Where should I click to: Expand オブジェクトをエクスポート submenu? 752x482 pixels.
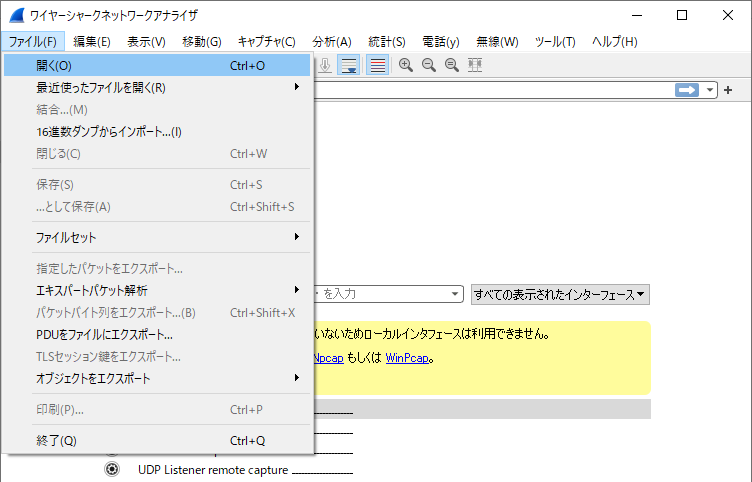pos(157,378)
